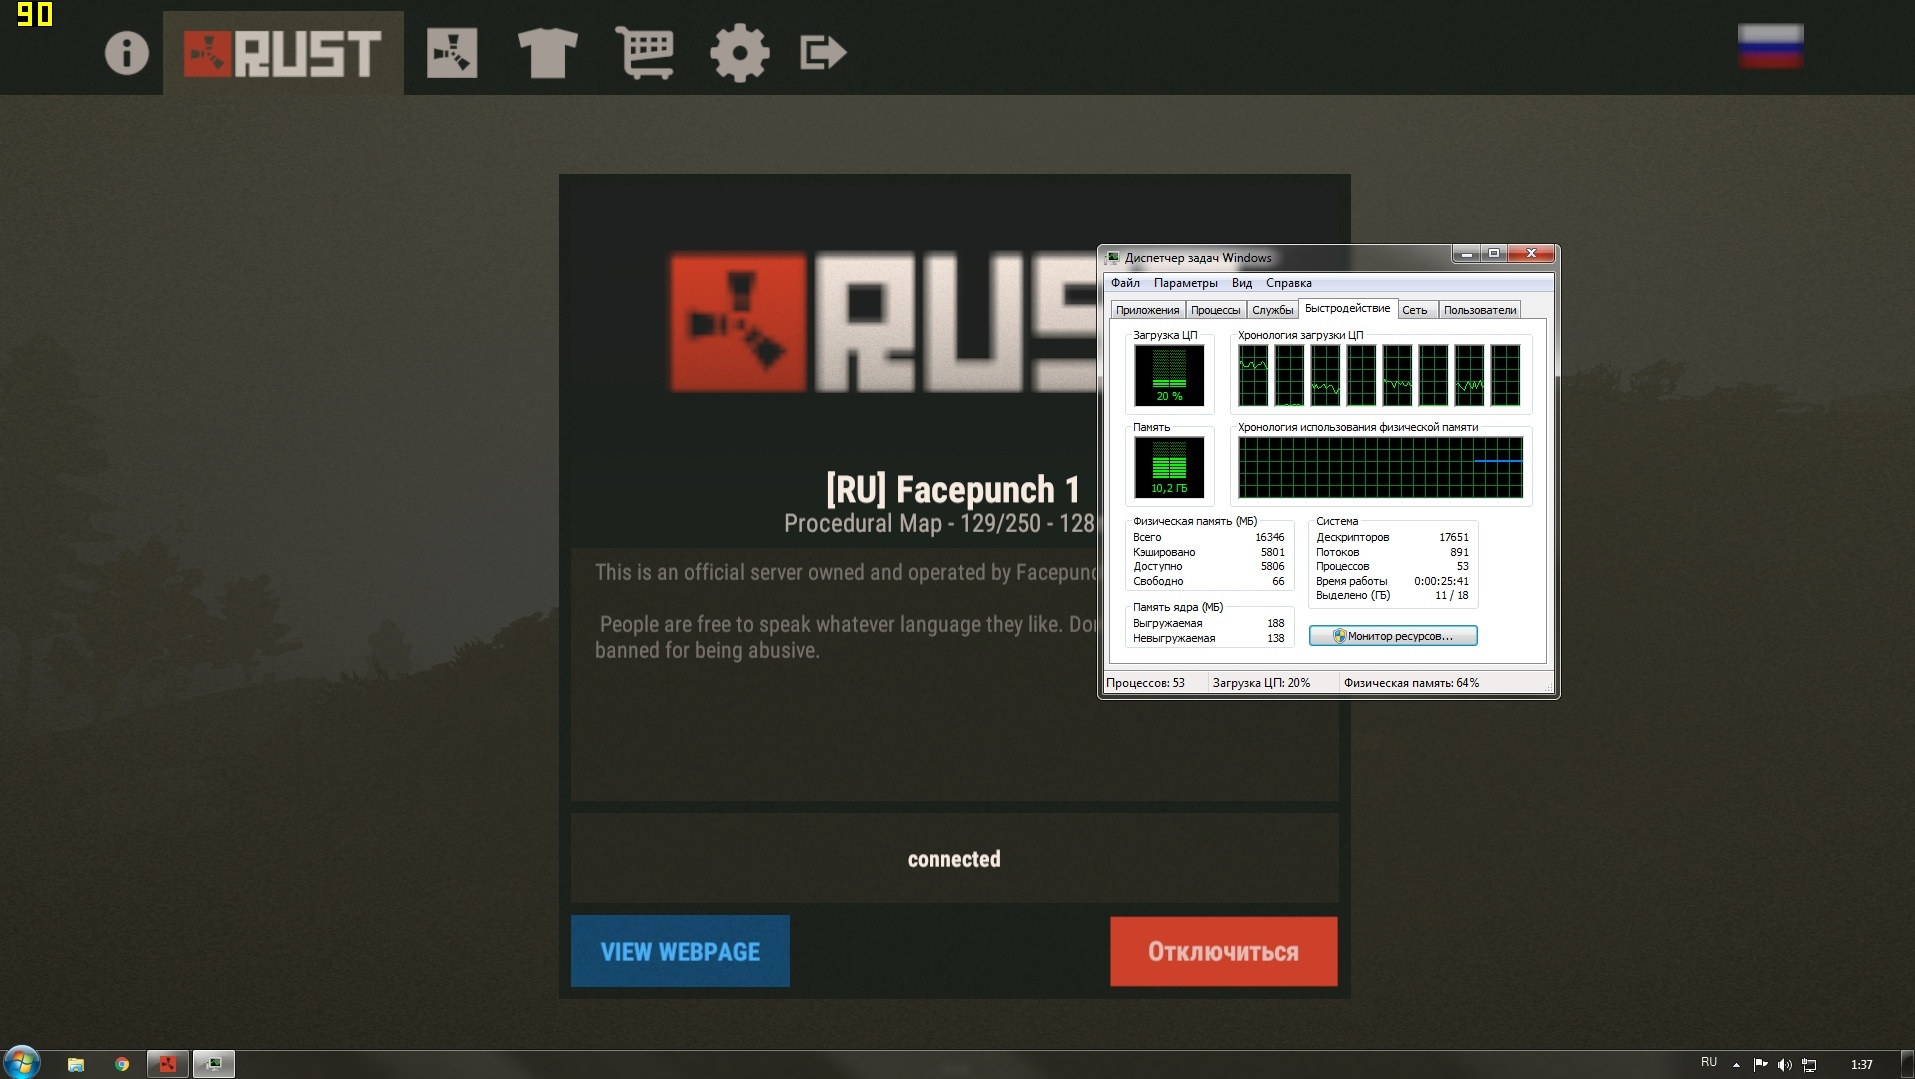The image size is (1915, 1079).
Task: Click the memory 10,2 ГБ gauge
Action: [1169, 467]
